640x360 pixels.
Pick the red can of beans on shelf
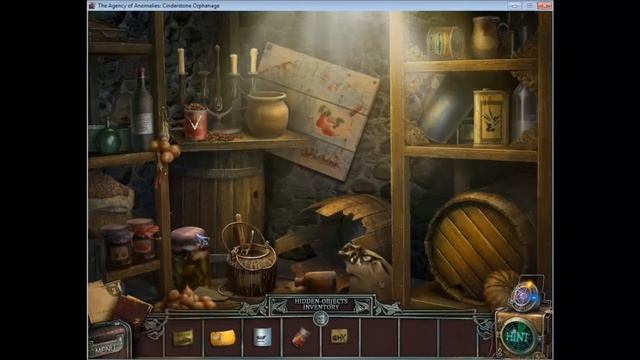click(196, 122)
